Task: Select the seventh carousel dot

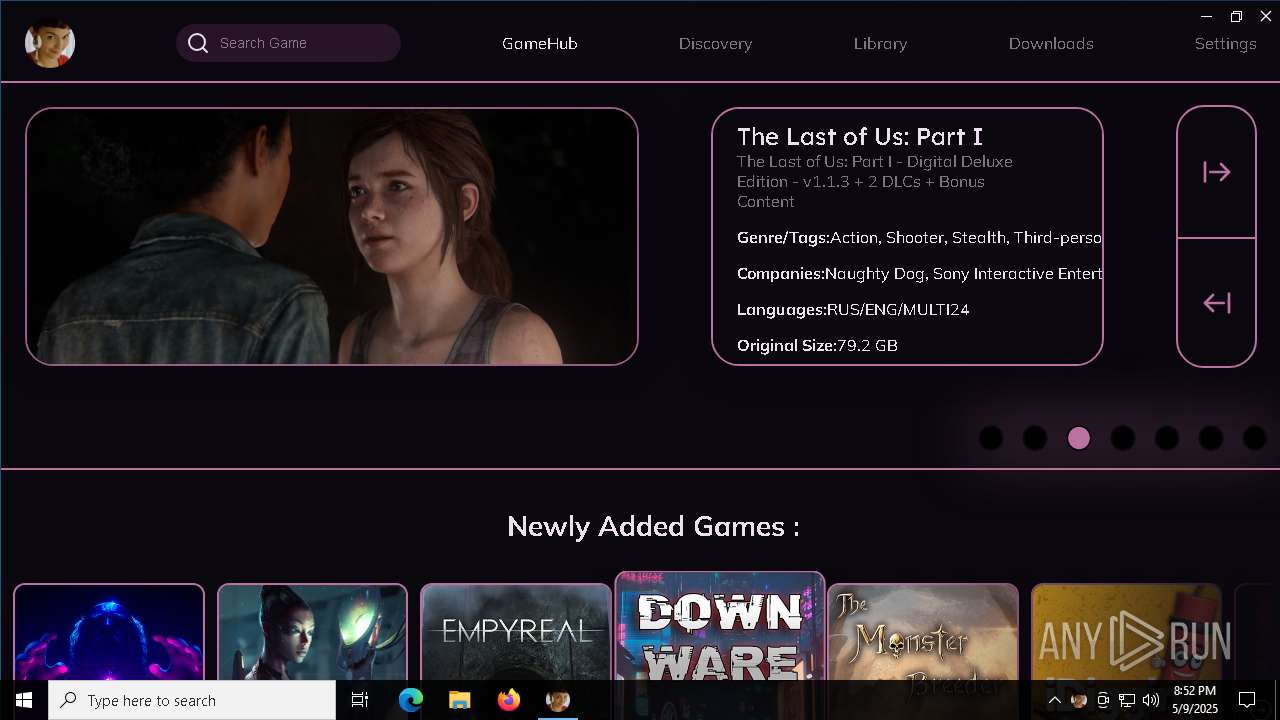Action: pyautogui.click(x=1255, y=438)
